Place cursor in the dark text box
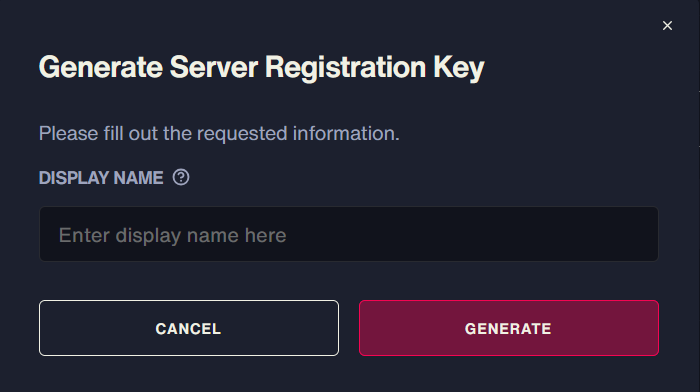Image resolution: width=700 pixels, height=392 pixels. coord(349,234)
